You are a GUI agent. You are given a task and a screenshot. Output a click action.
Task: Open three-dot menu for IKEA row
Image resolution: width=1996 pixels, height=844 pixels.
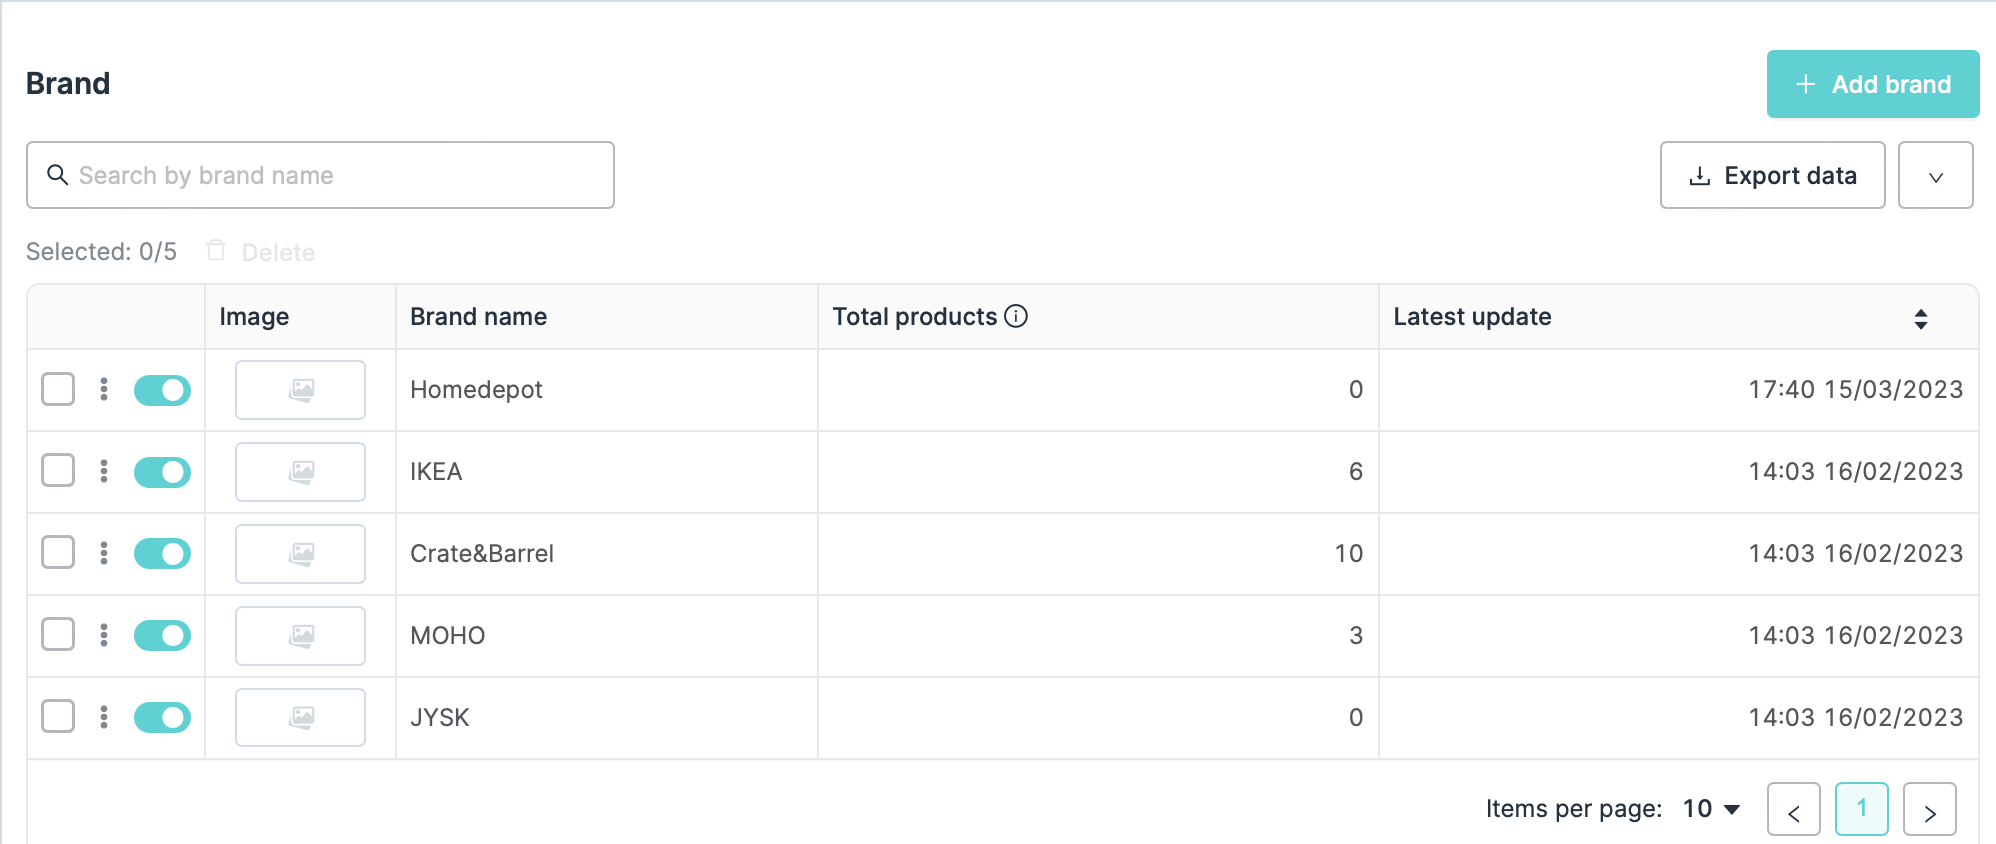pos(104,471)
